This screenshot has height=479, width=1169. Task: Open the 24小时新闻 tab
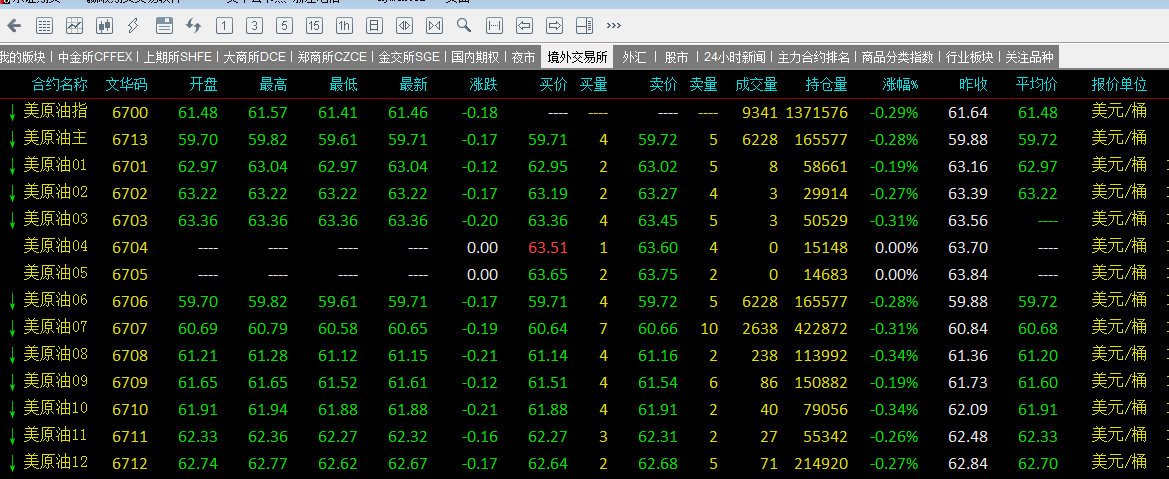pos(734,57)
